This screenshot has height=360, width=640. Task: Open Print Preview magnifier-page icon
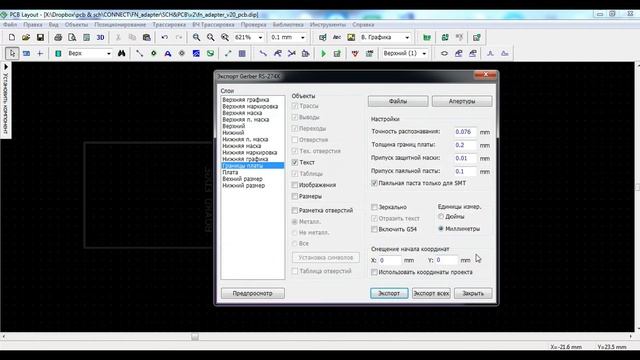pyautogui.click(x=72, y=38)
